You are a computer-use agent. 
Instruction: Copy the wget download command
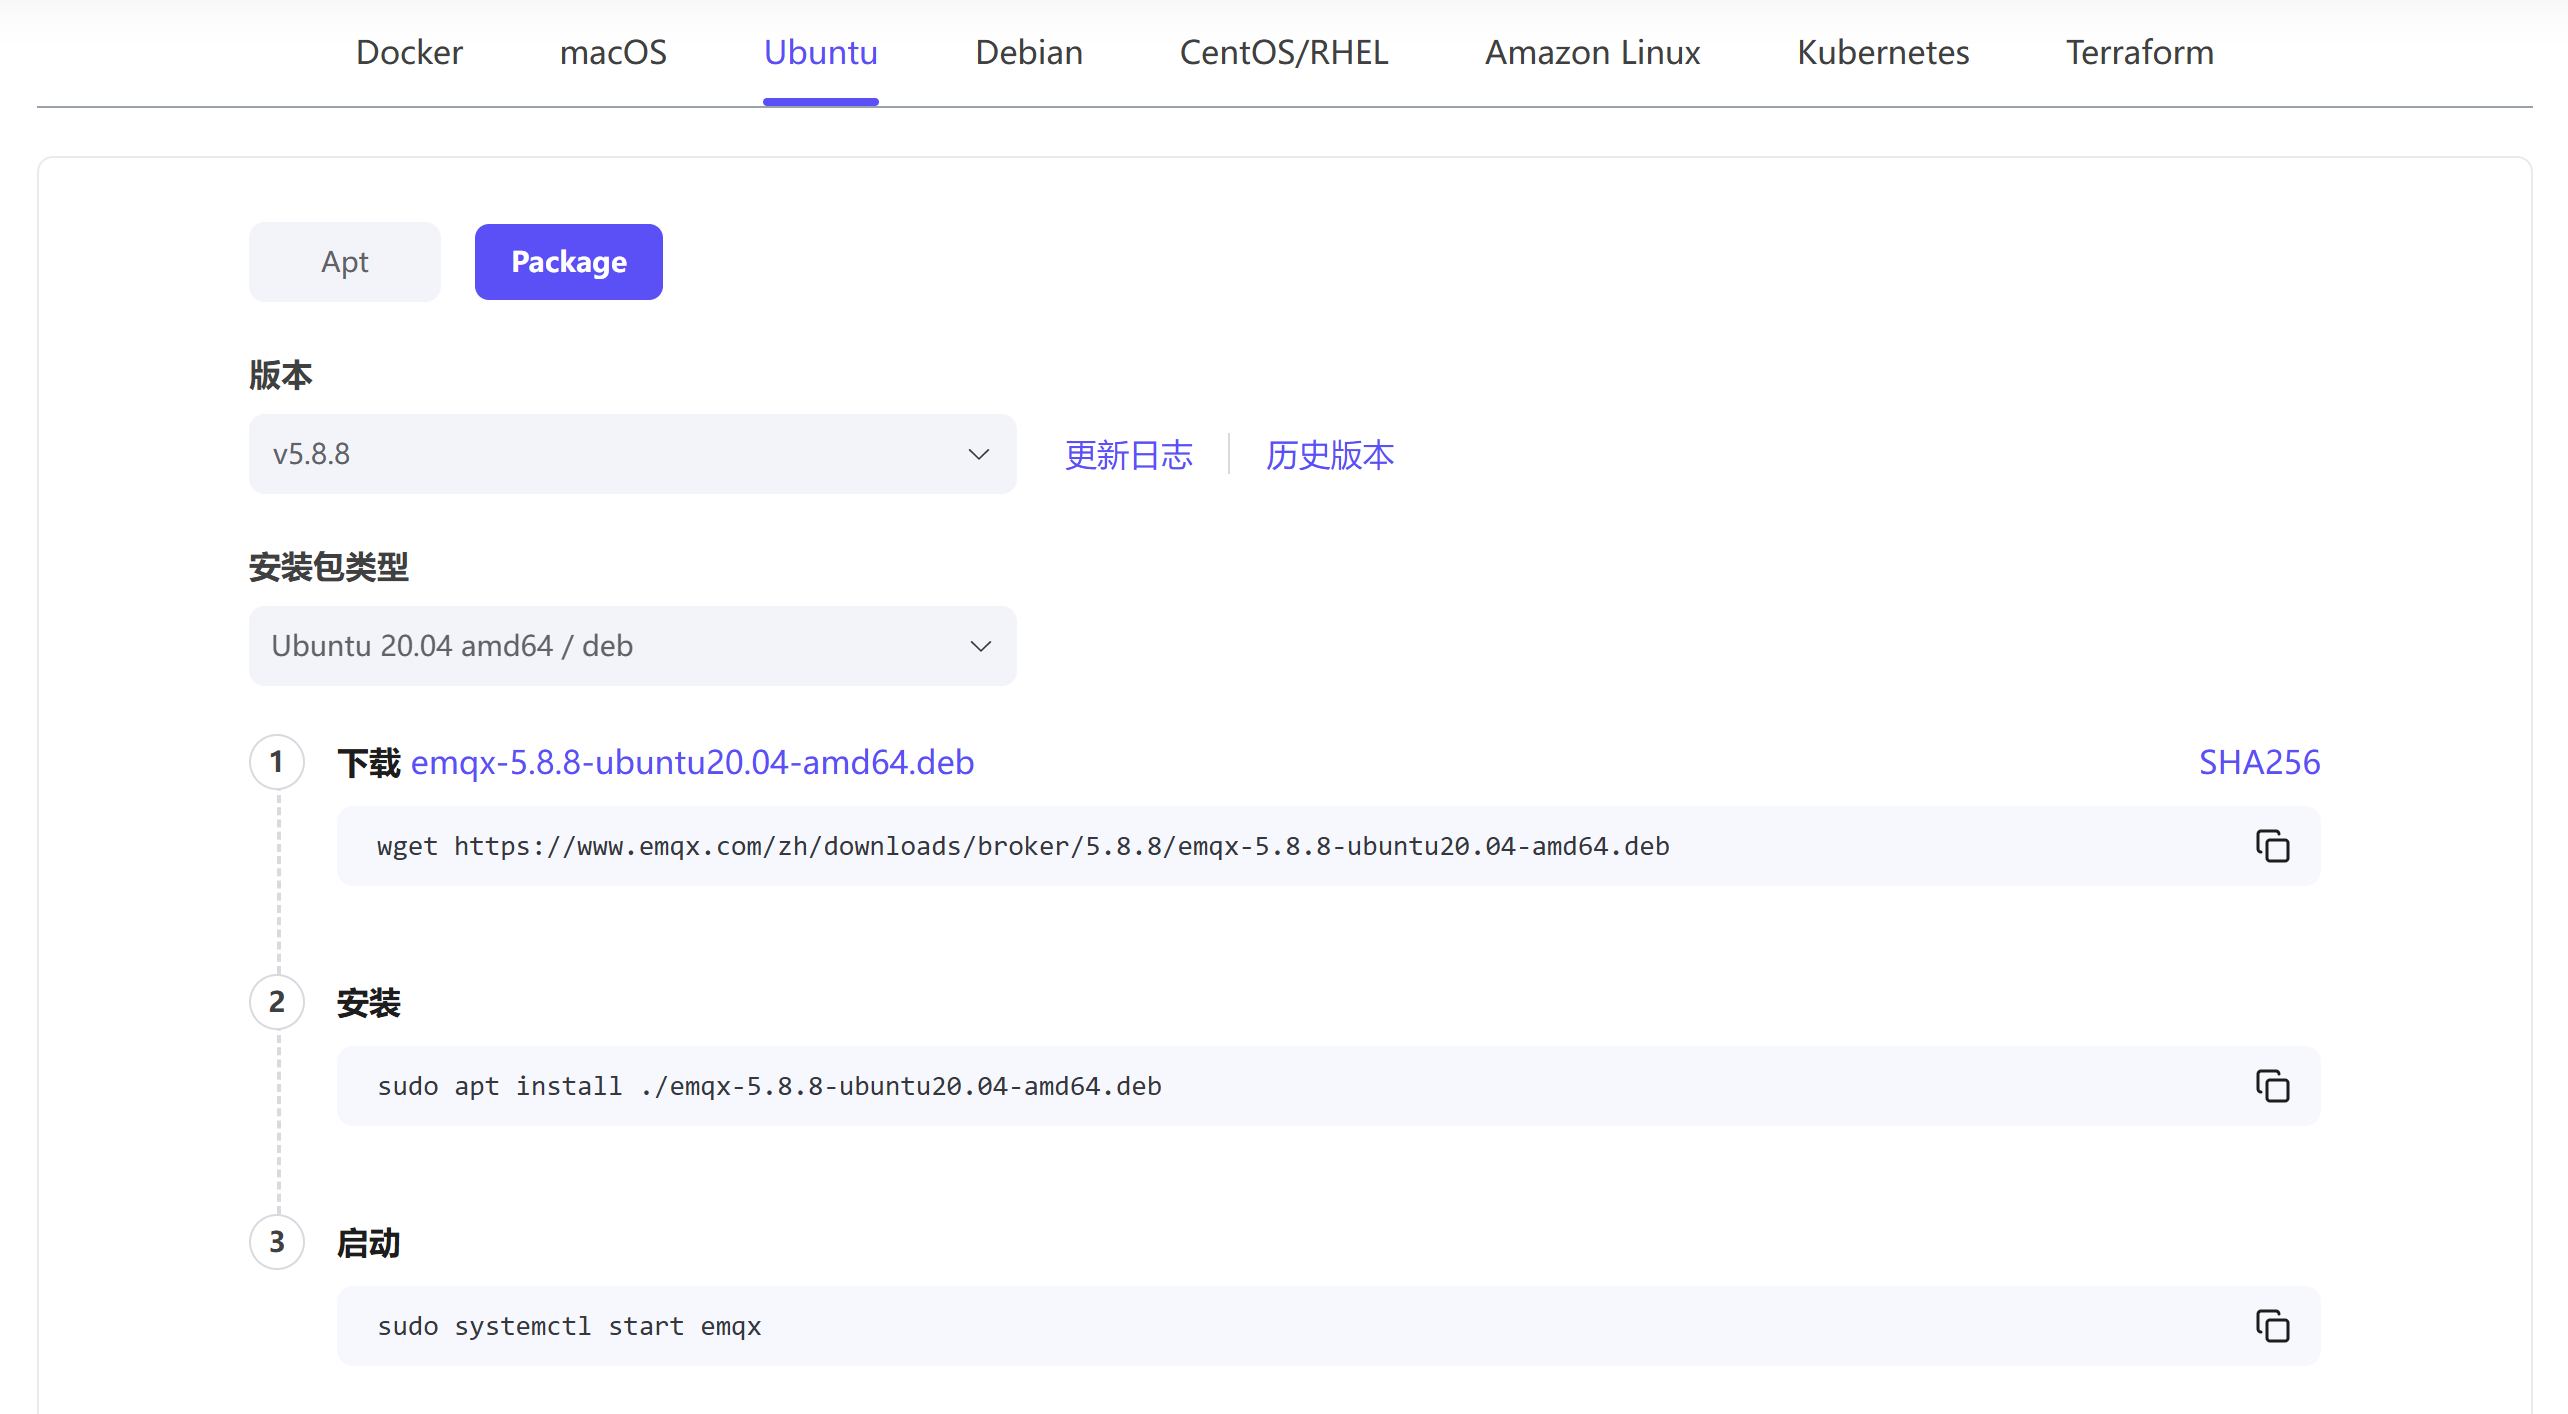click(2272, 846)
